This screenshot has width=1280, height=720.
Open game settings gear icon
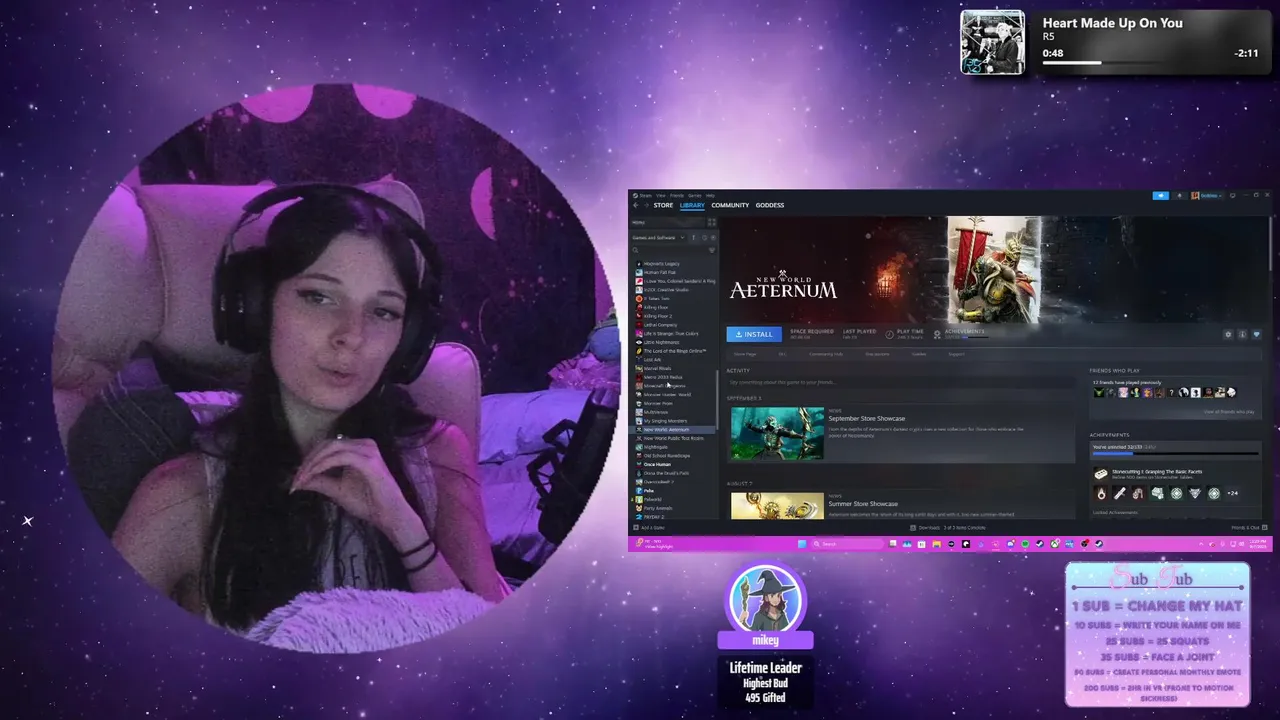click(1228, 334)
